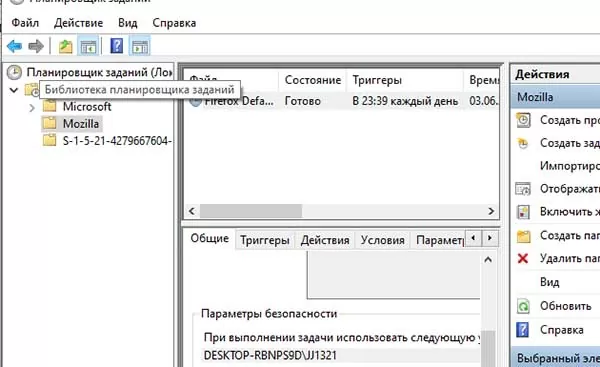The height and width of the screenshot is (367, 600).
Task: Click the Включить журнал icon
Action: [x=523, y=212]
